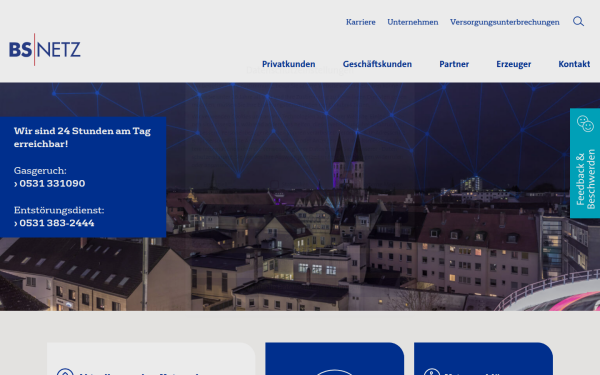Select the Partner menu

pos(454,64)
